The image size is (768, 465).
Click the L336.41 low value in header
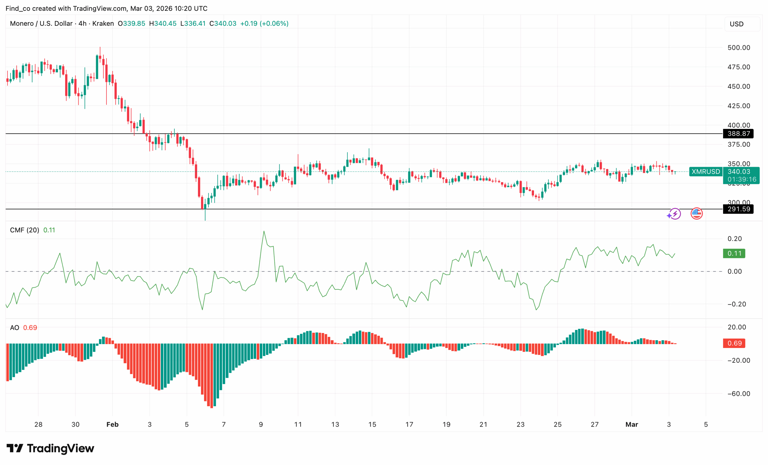[193, 24]
